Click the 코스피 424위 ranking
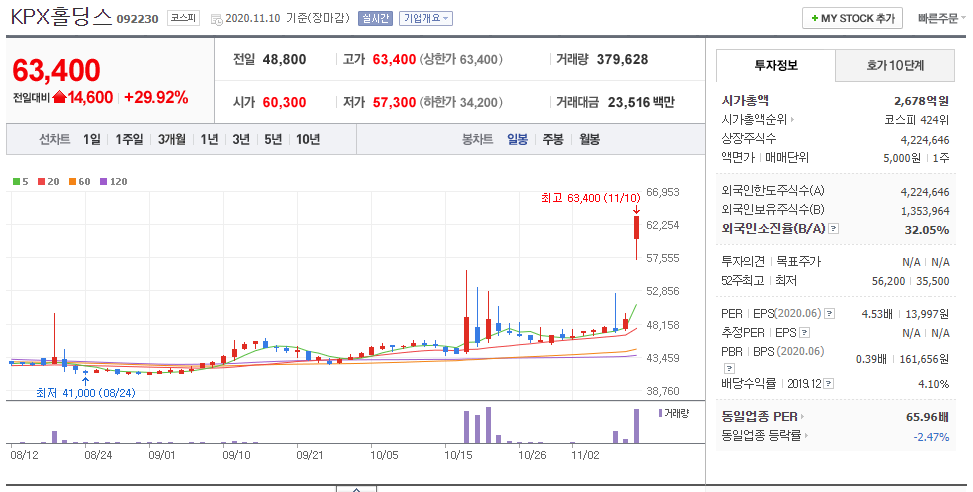The height and width of the screenshot is (492, 973). coord(917,120)
